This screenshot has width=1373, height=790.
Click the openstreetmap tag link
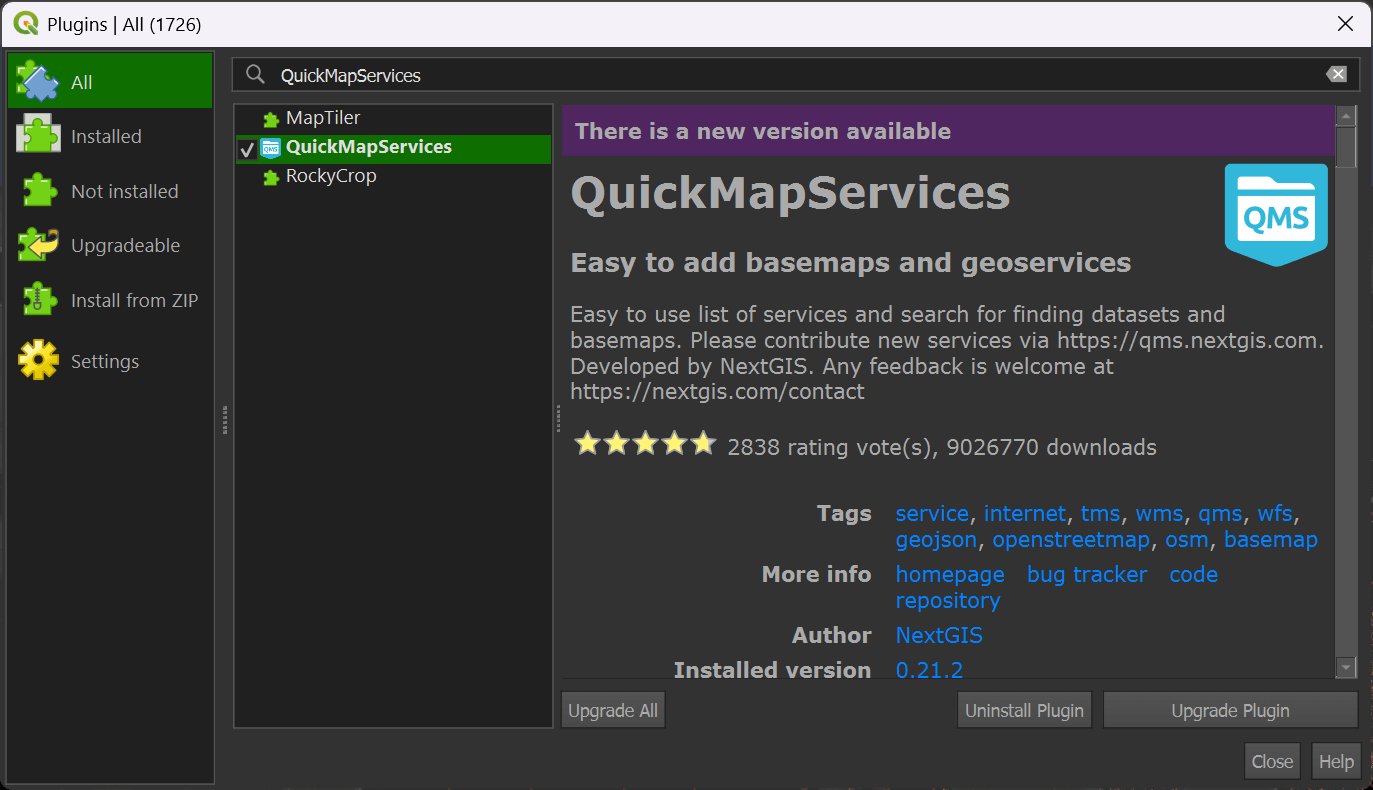(x=1071, y=539)
